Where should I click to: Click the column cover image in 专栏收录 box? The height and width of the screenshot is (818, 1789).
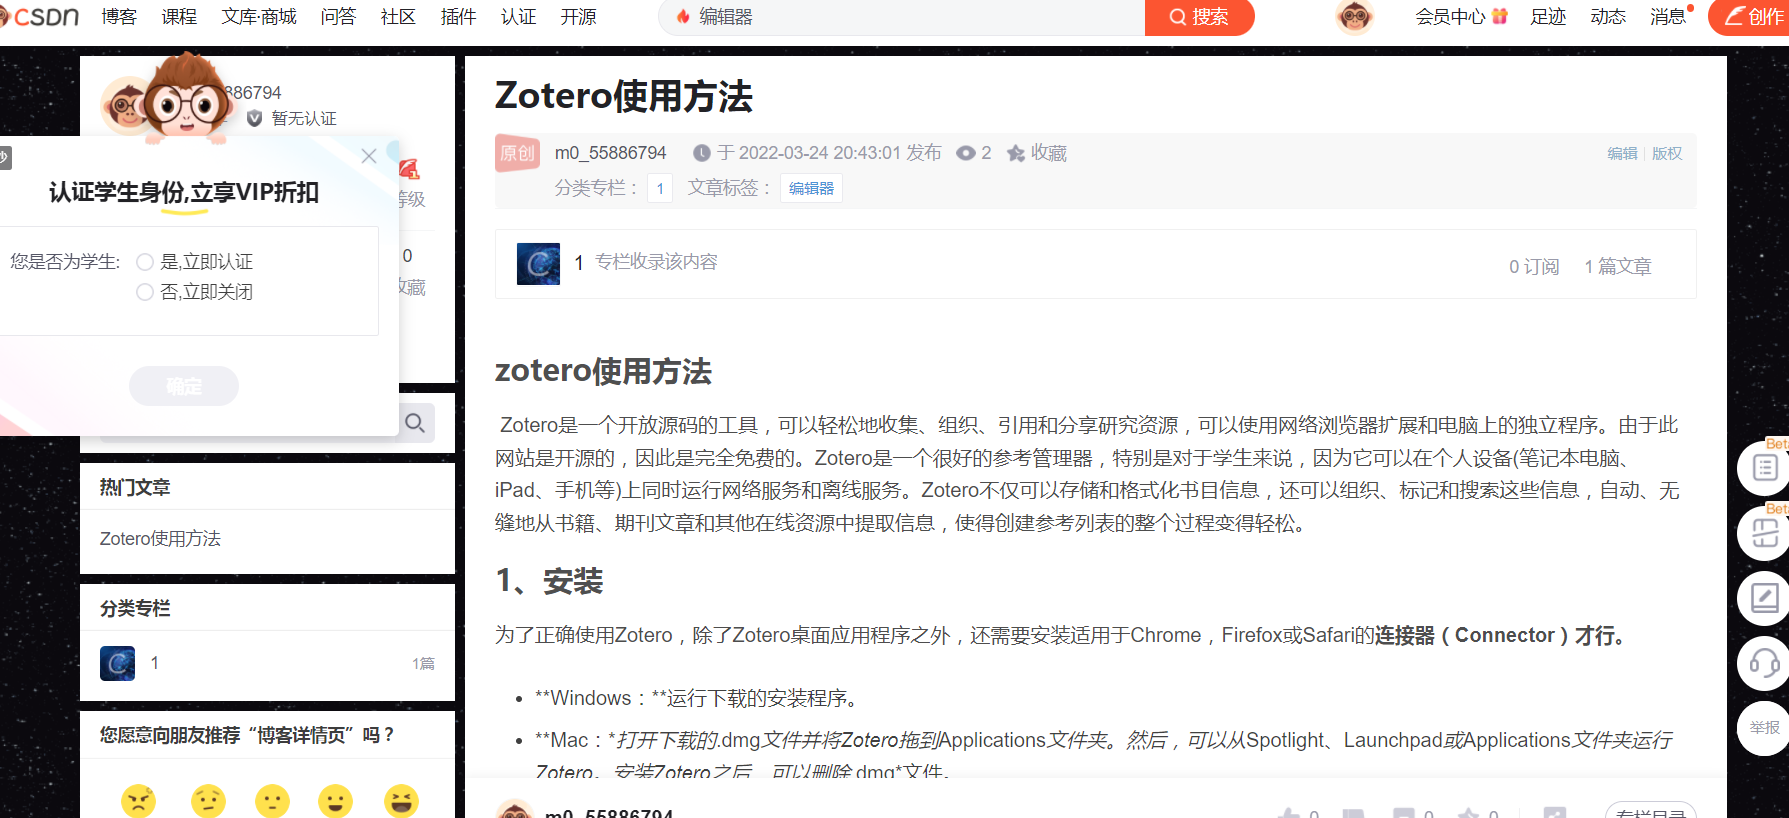(538, 264)
